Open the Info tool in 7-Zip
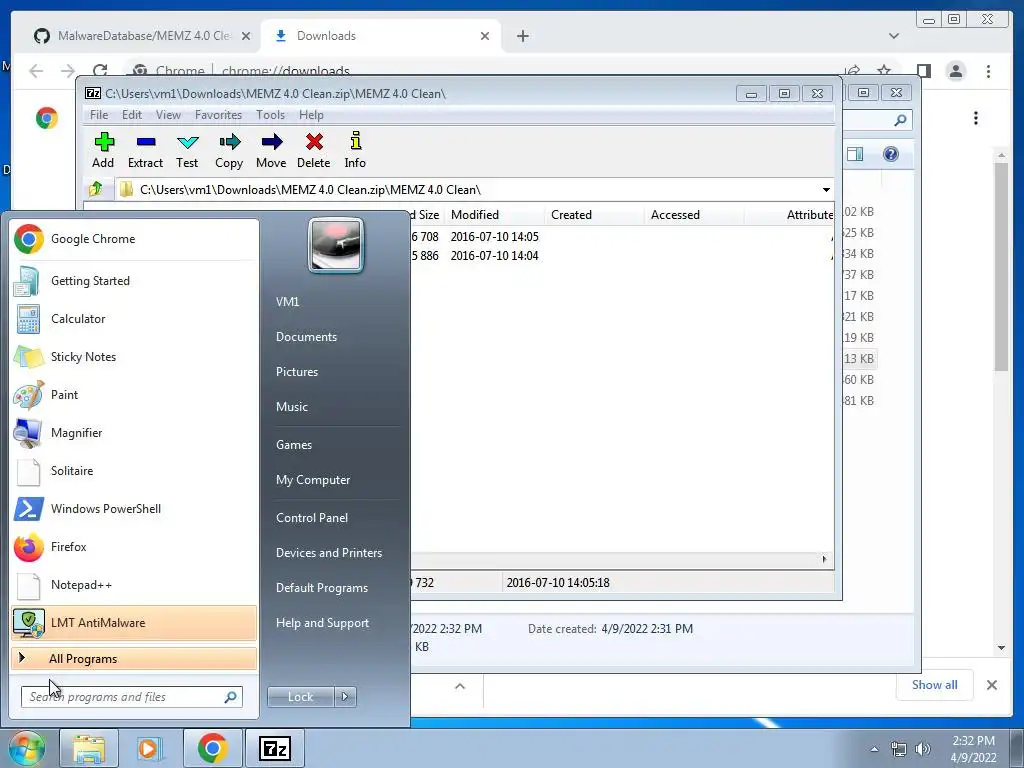The height and width of the screenshot is (768, 1024). 355,150
